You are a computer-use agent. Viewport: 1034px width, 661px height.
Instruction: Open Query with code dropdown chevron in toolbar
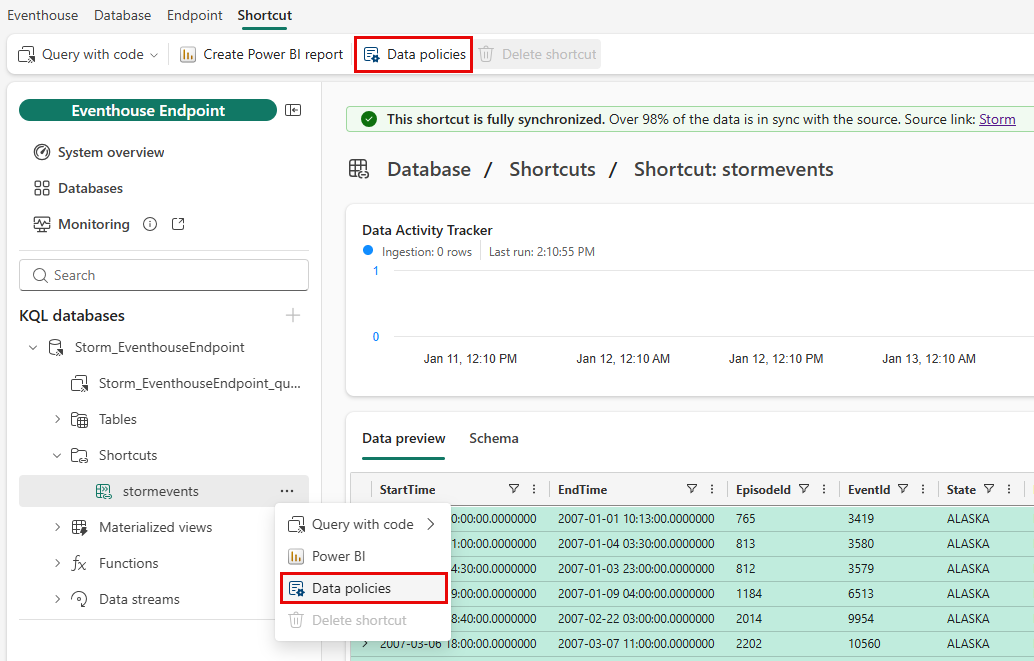pyautogui.click(x=154, y=55)
